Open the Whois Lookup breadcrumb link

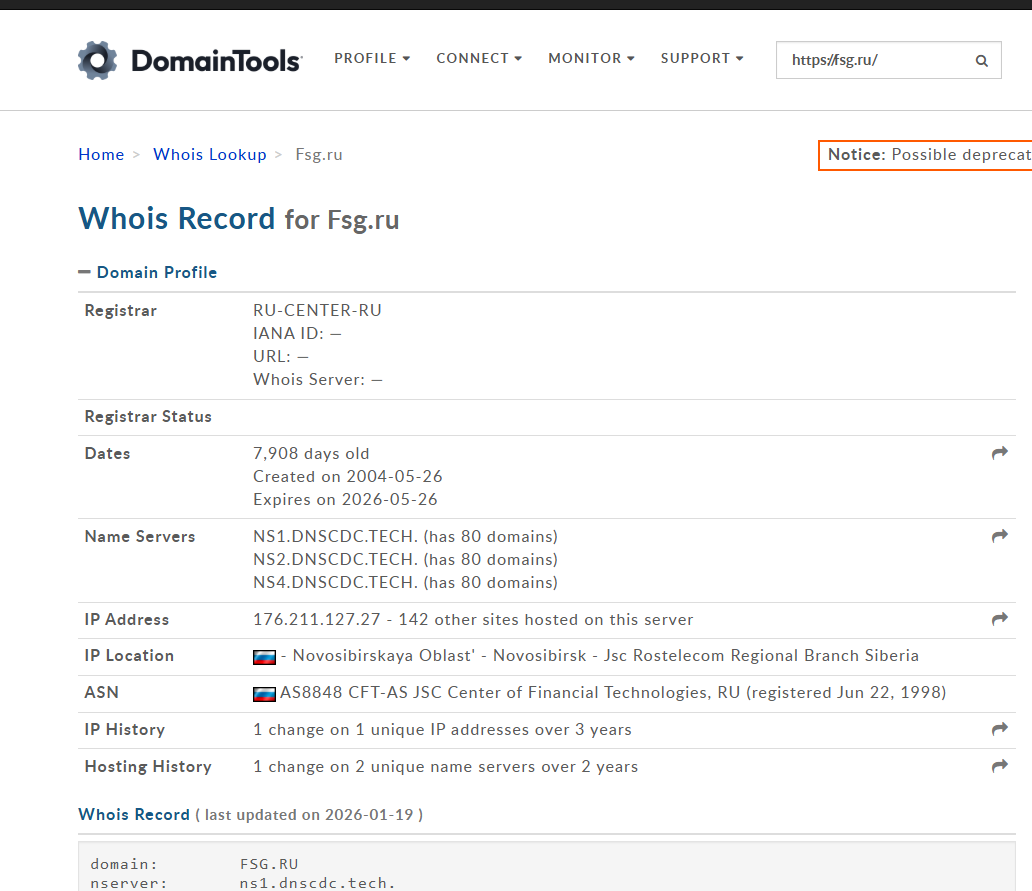[209, 154]
